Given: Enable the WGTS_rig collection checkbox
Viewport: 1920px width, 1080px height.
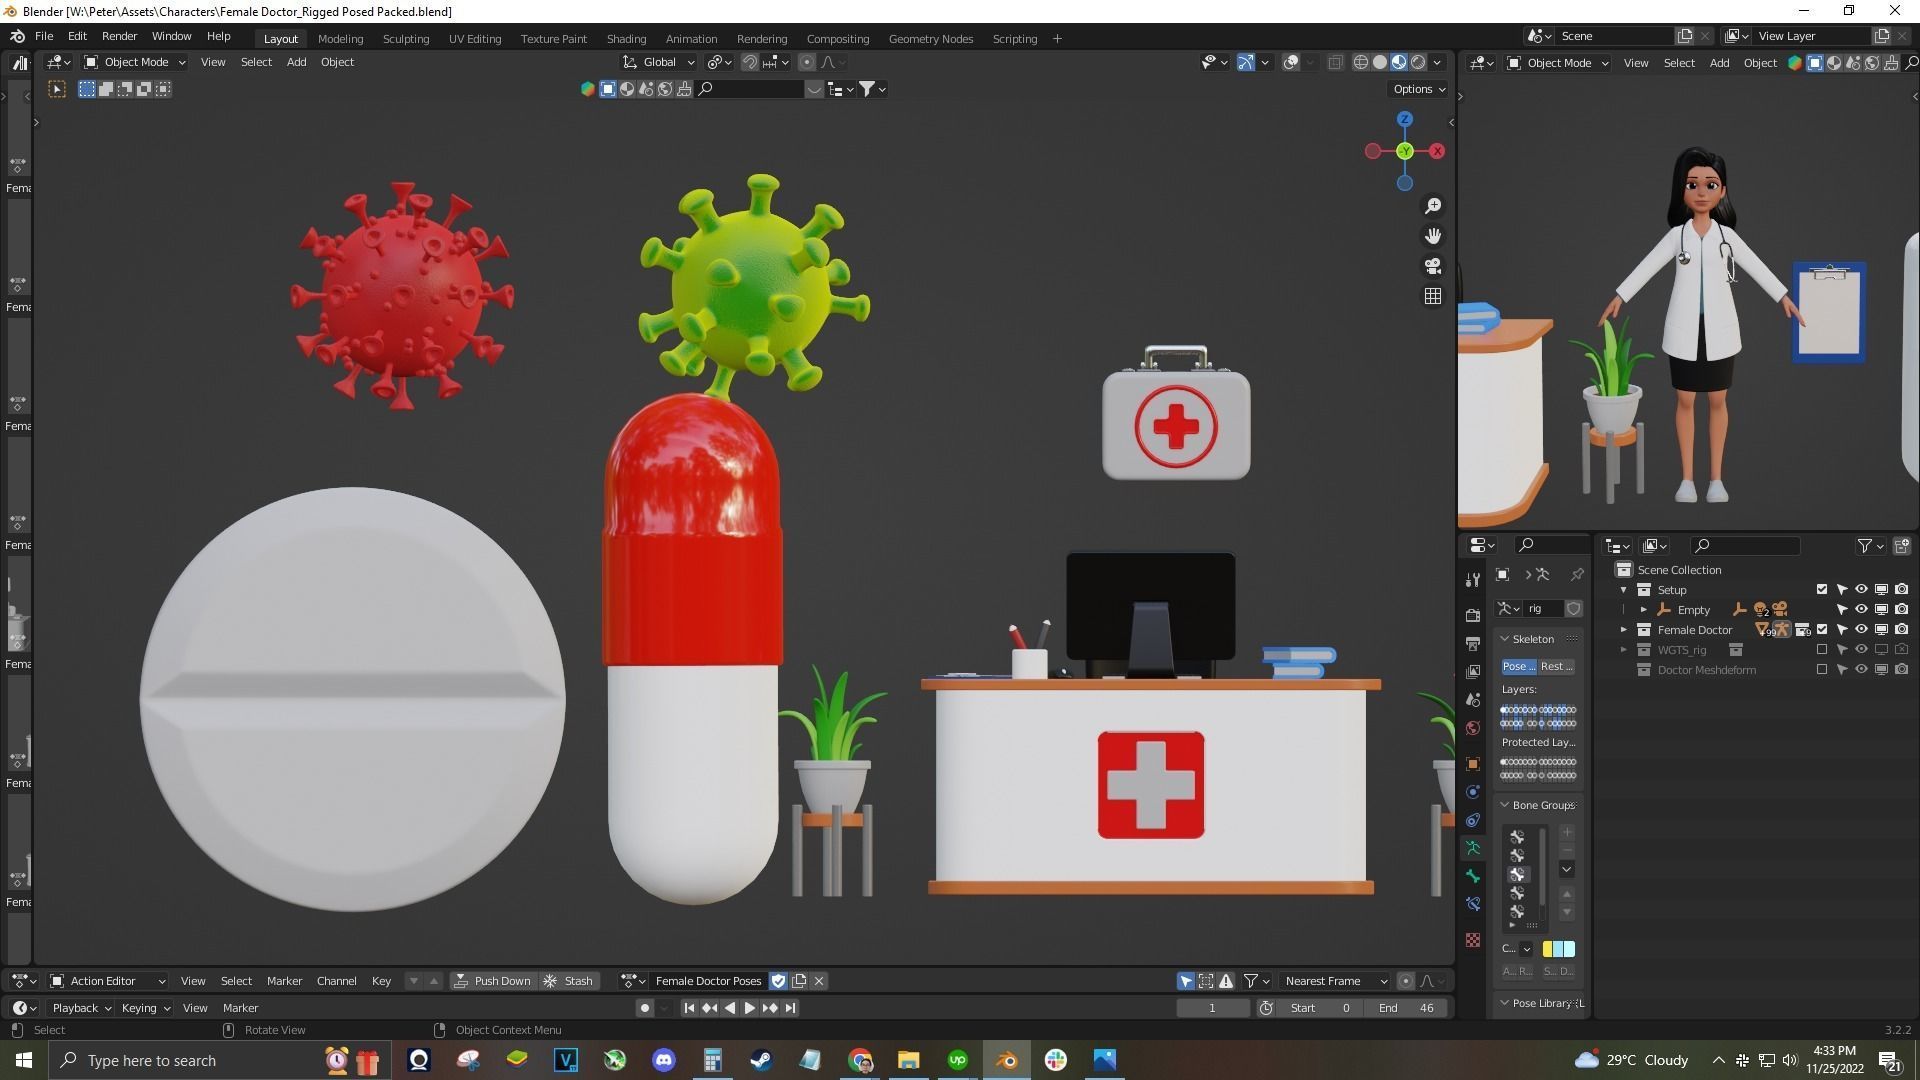Looking at the screenshot, I should point(1822,650).
